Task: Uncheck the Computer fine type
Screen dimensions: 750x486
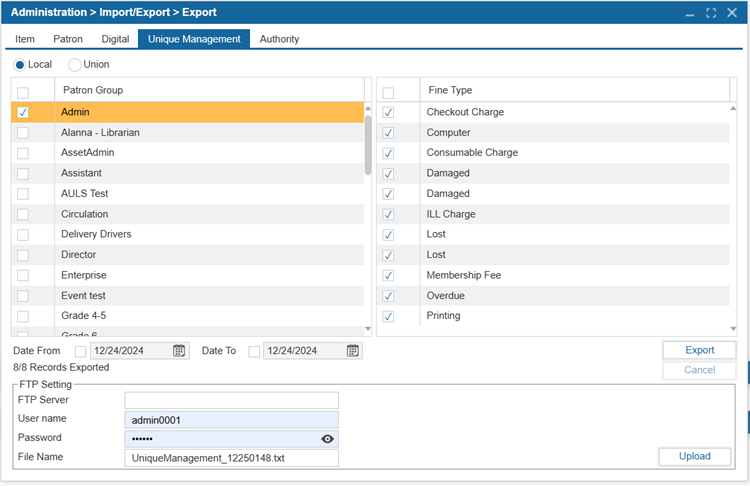Action: coord(388,133)
